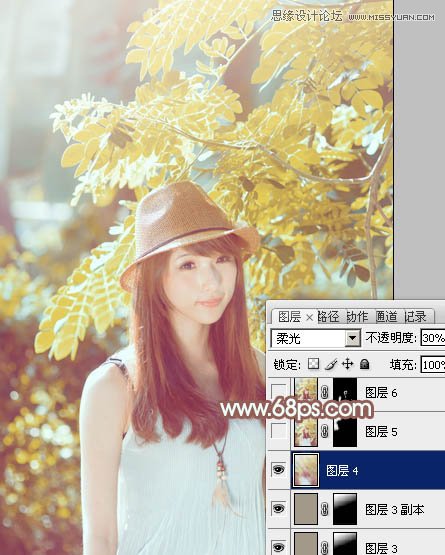
Task: Select 图层 3 color fill thumbnail
Action: pos(306,544)
